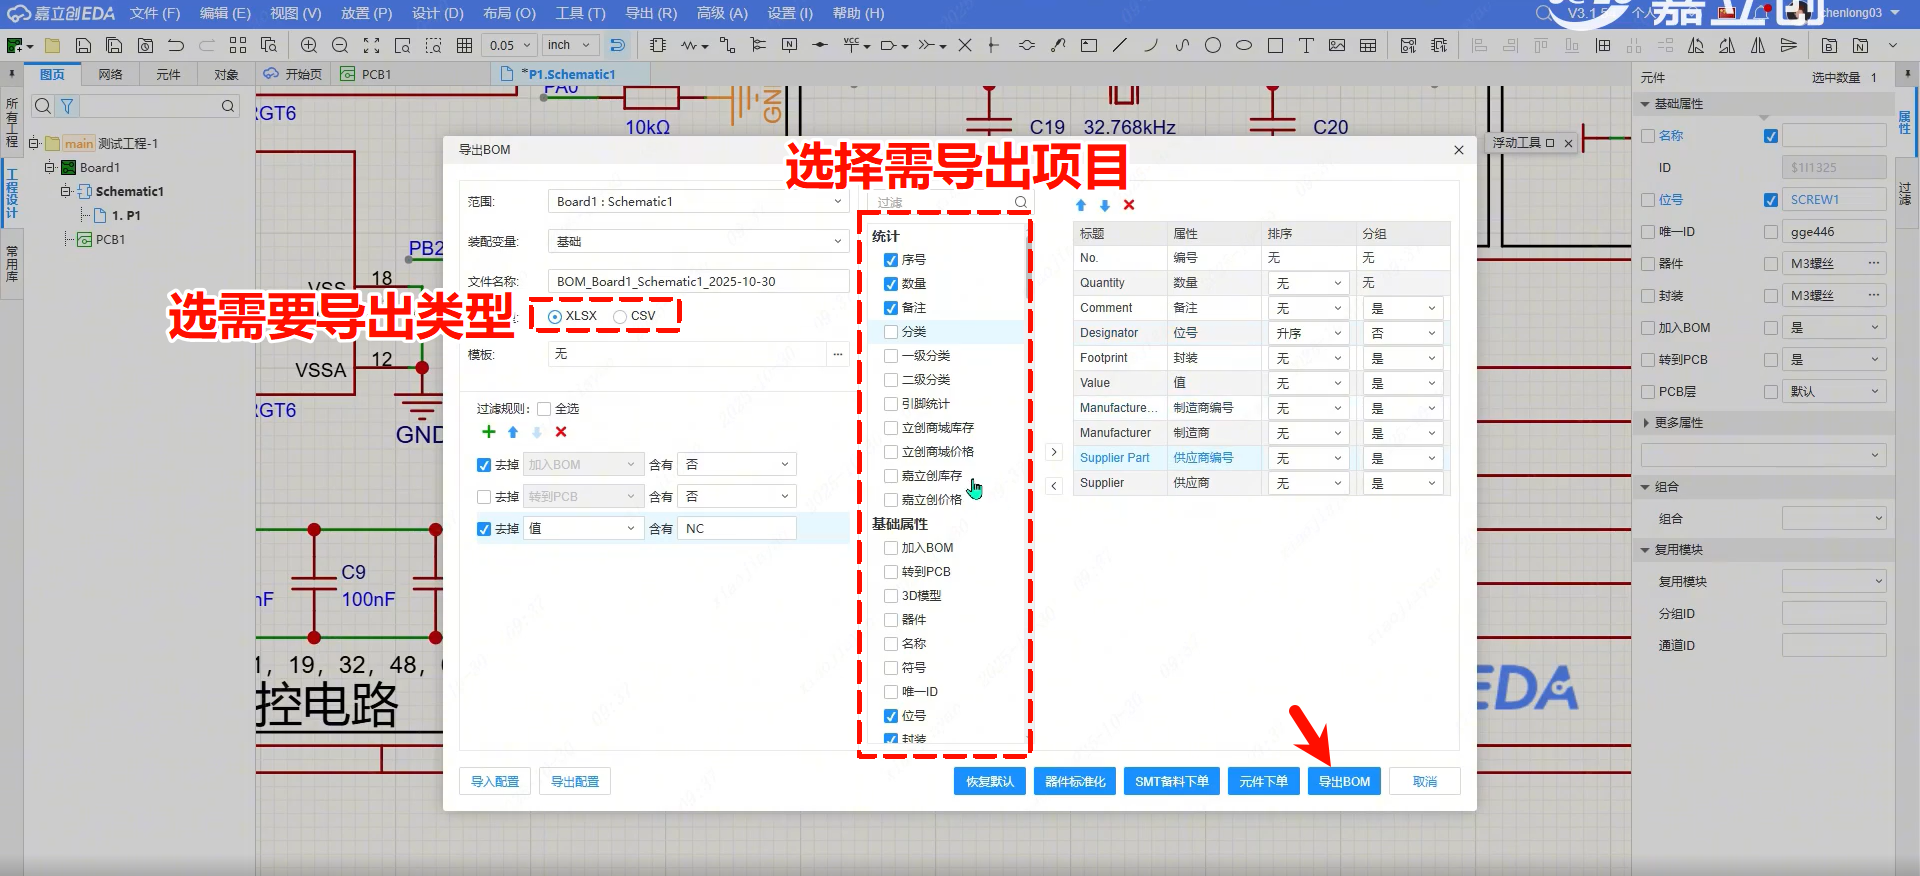Open the Designator 升序 sort dropdown

pyautogui.click(x=1309, y=334)
